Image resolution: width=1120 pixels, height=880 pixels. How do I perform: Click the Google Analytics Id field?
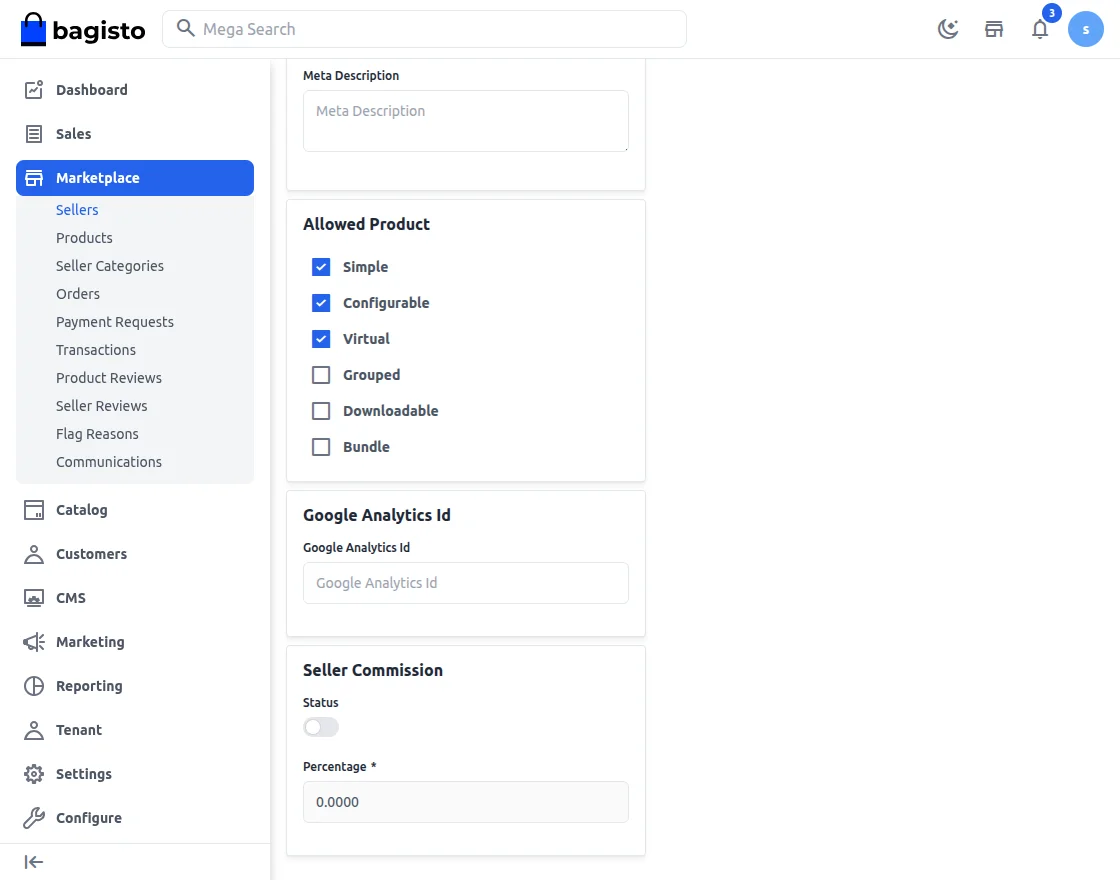coord(465,583)
